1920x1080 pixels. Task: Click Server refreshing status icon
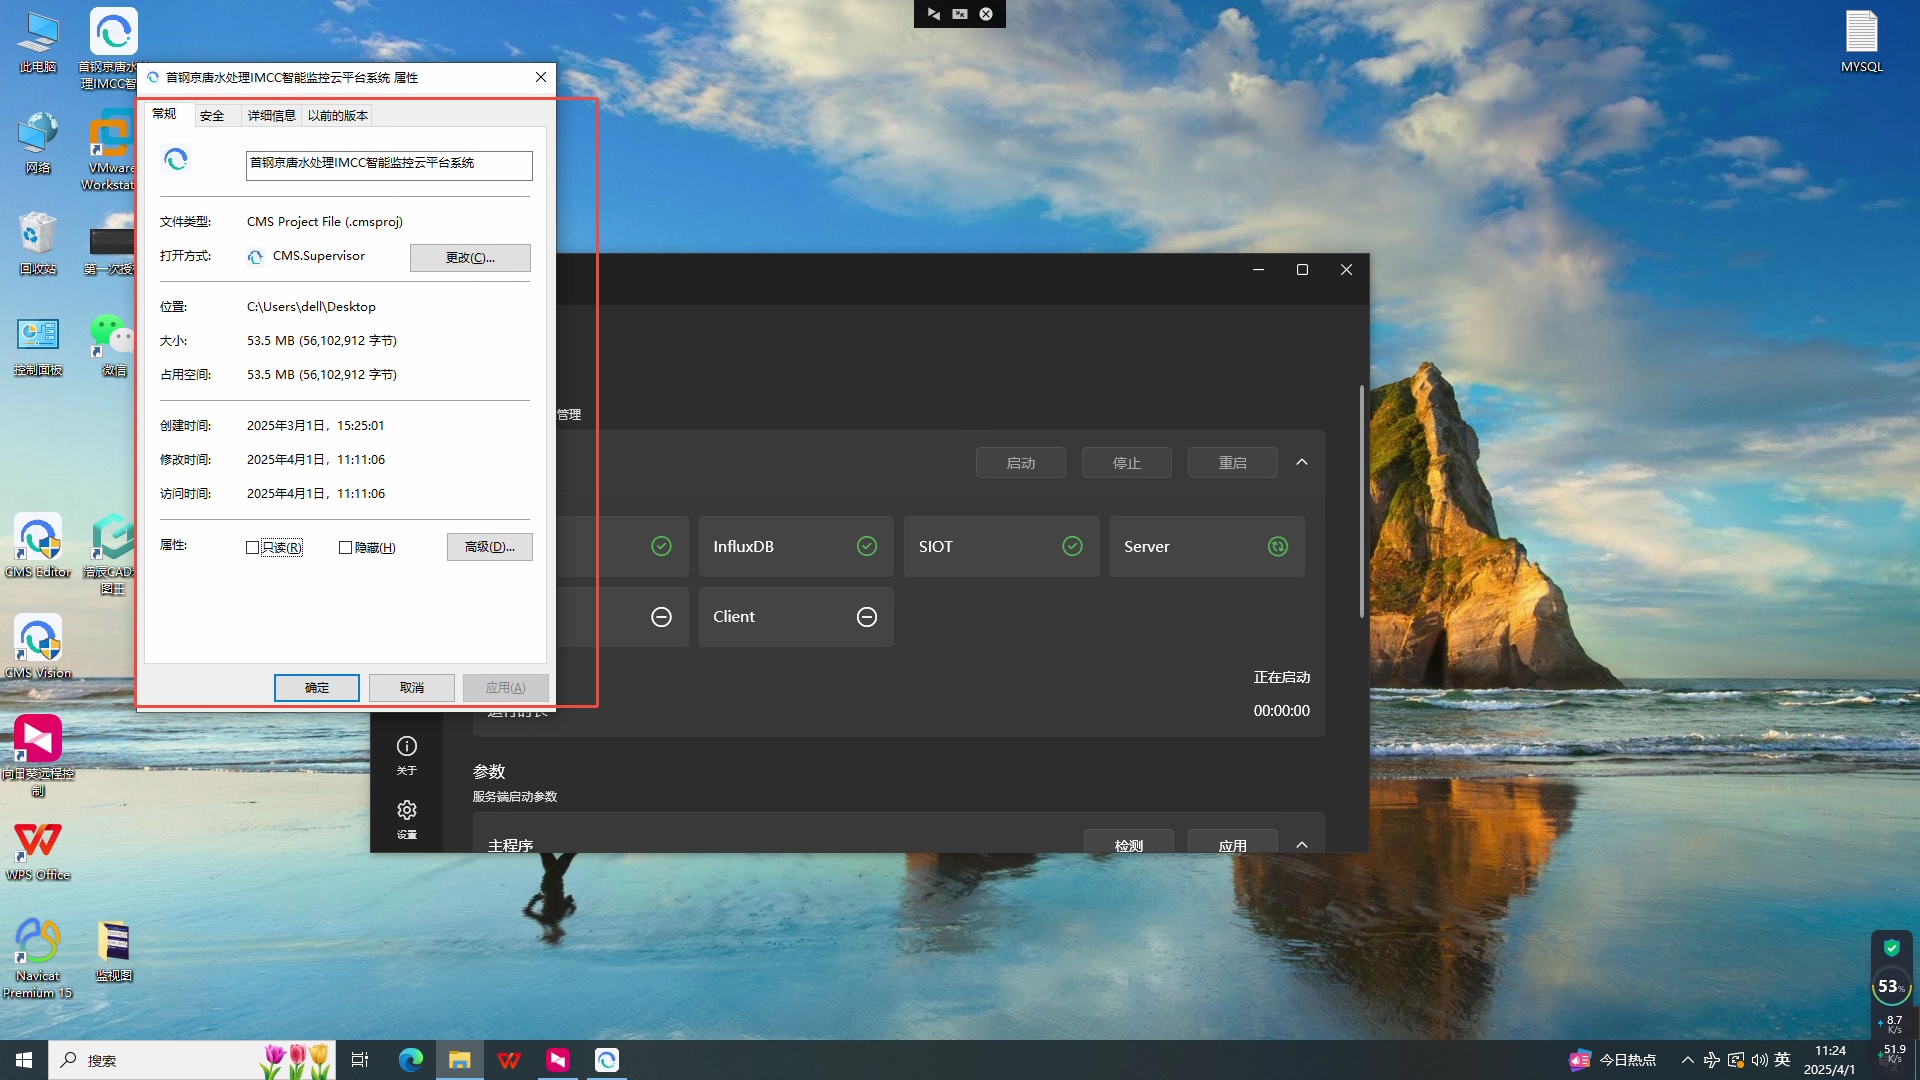[1278, 546]
